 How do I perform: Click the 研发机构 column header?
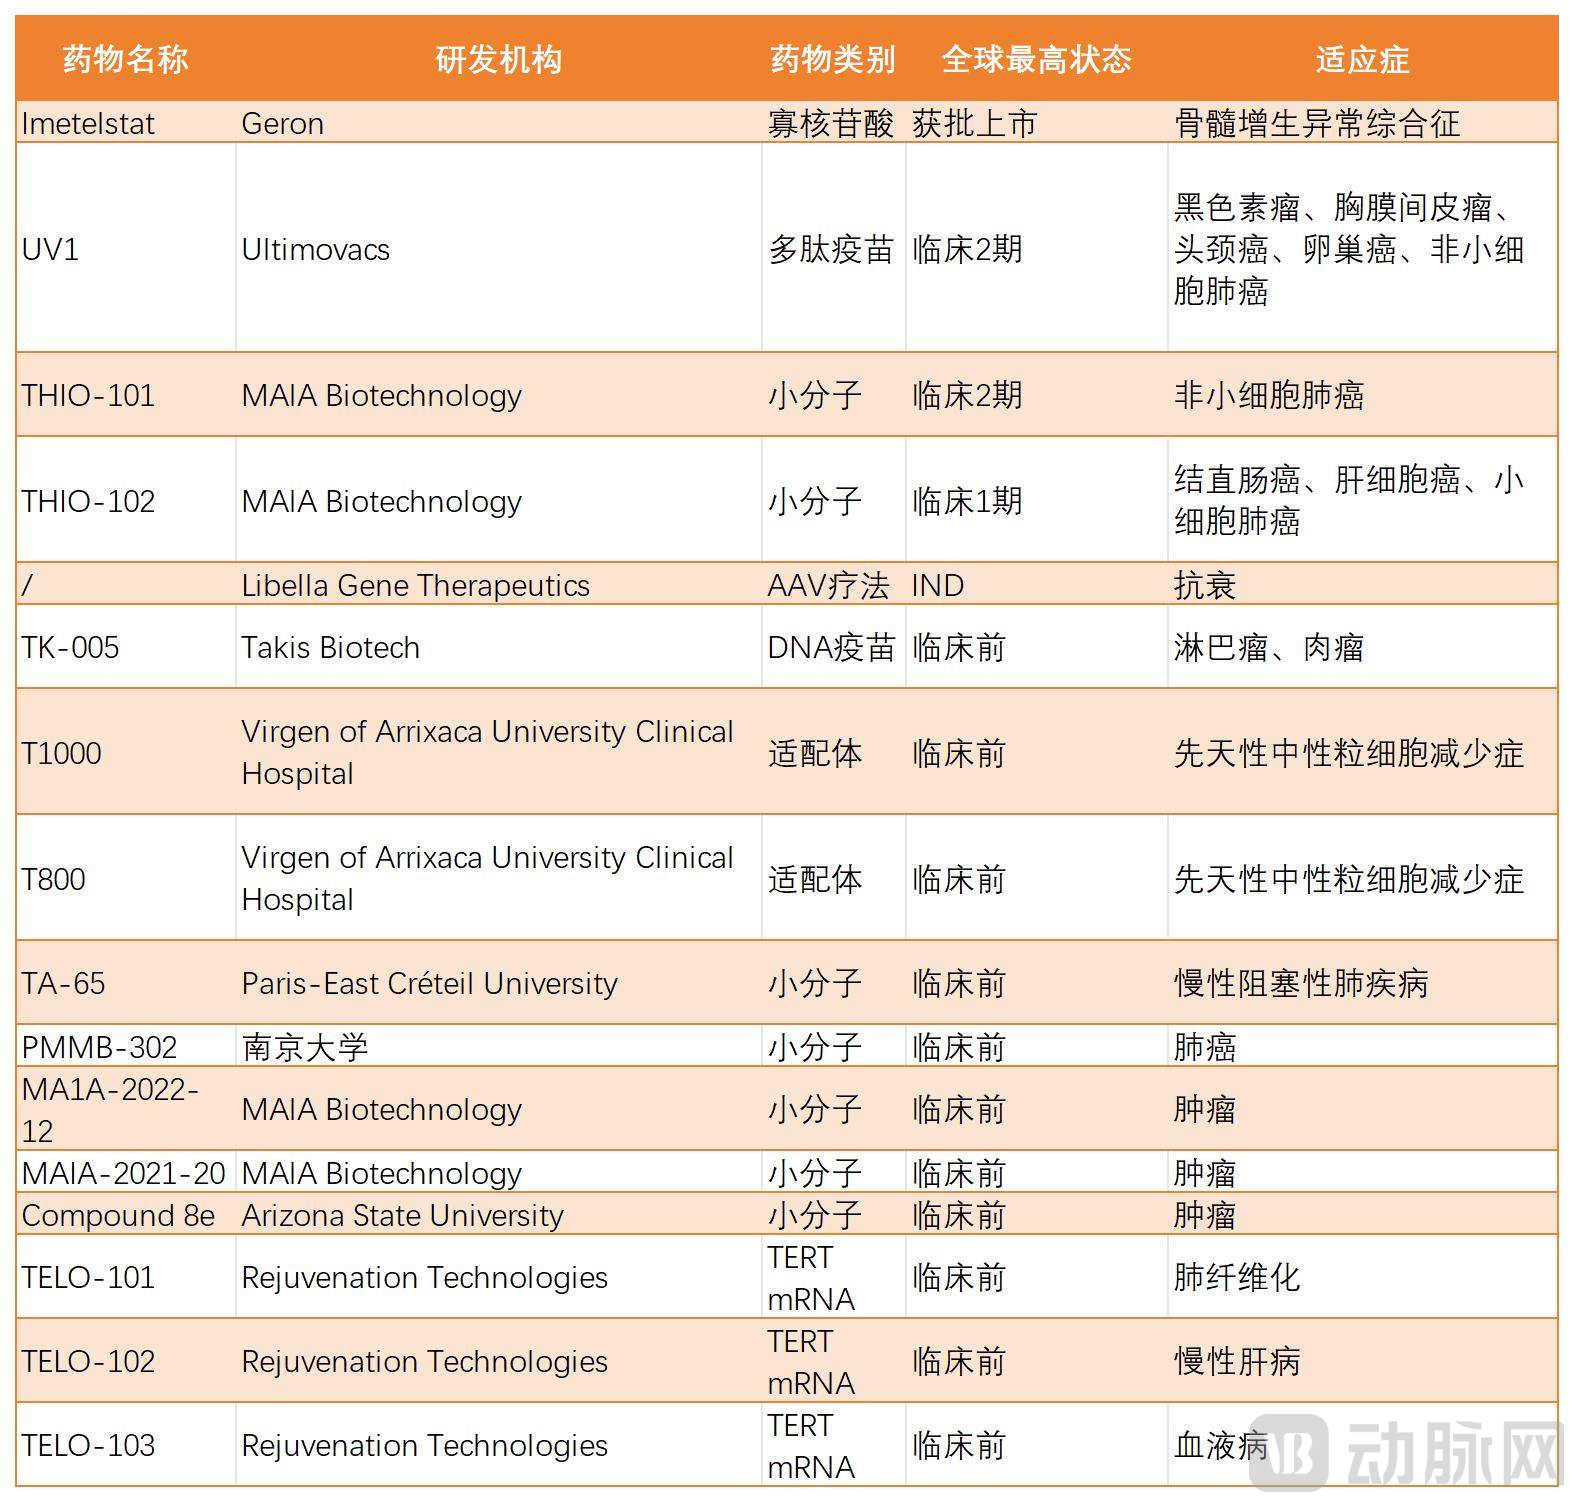click(x=499, y=60)
